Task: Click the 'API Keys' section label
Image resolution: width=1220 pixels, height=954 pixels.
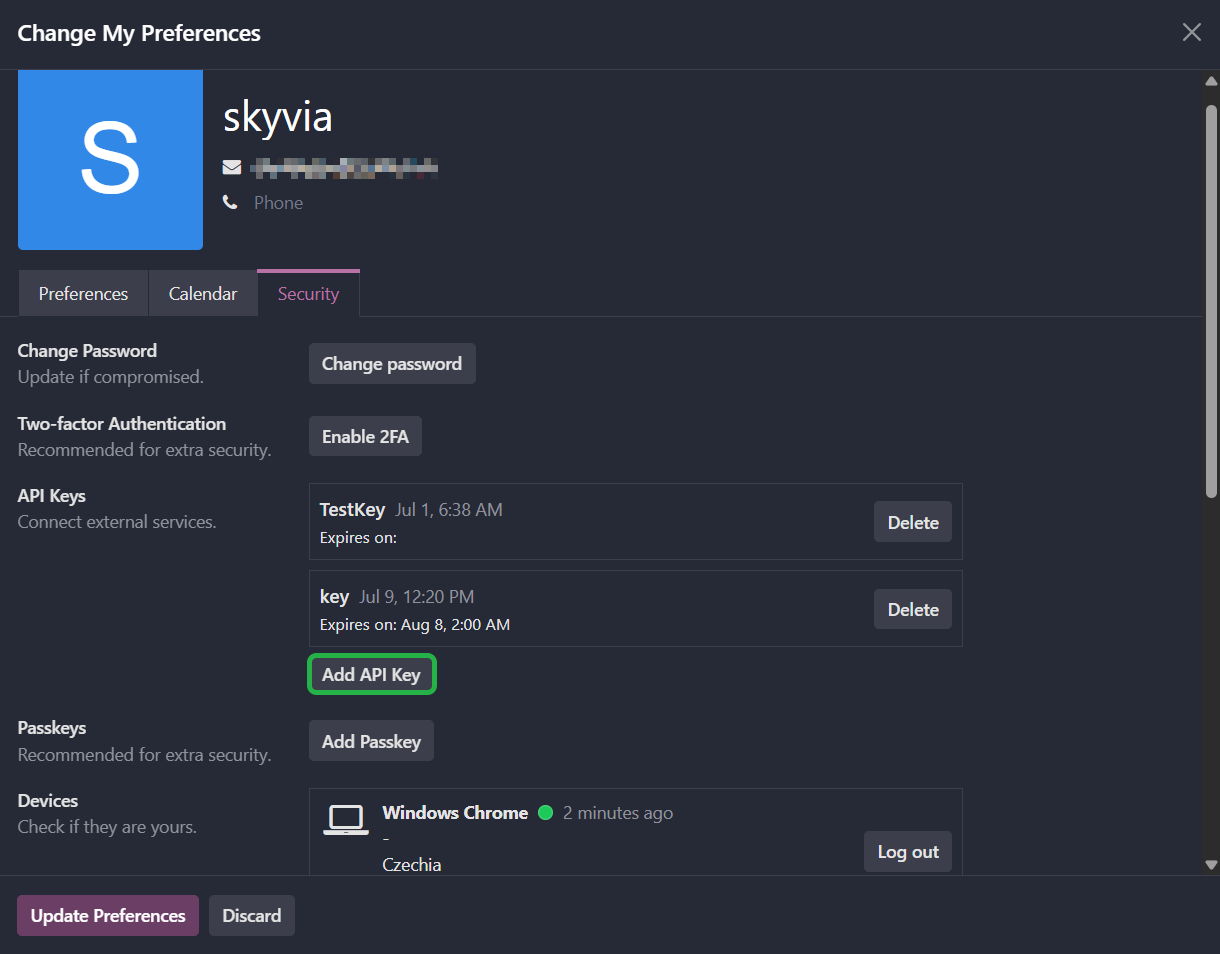Action: 52,496
